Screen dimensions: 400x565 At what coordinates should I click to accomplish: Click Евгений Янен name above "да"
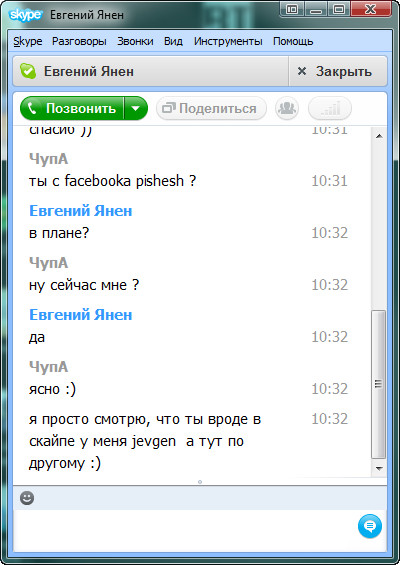[x=81, y=315]
